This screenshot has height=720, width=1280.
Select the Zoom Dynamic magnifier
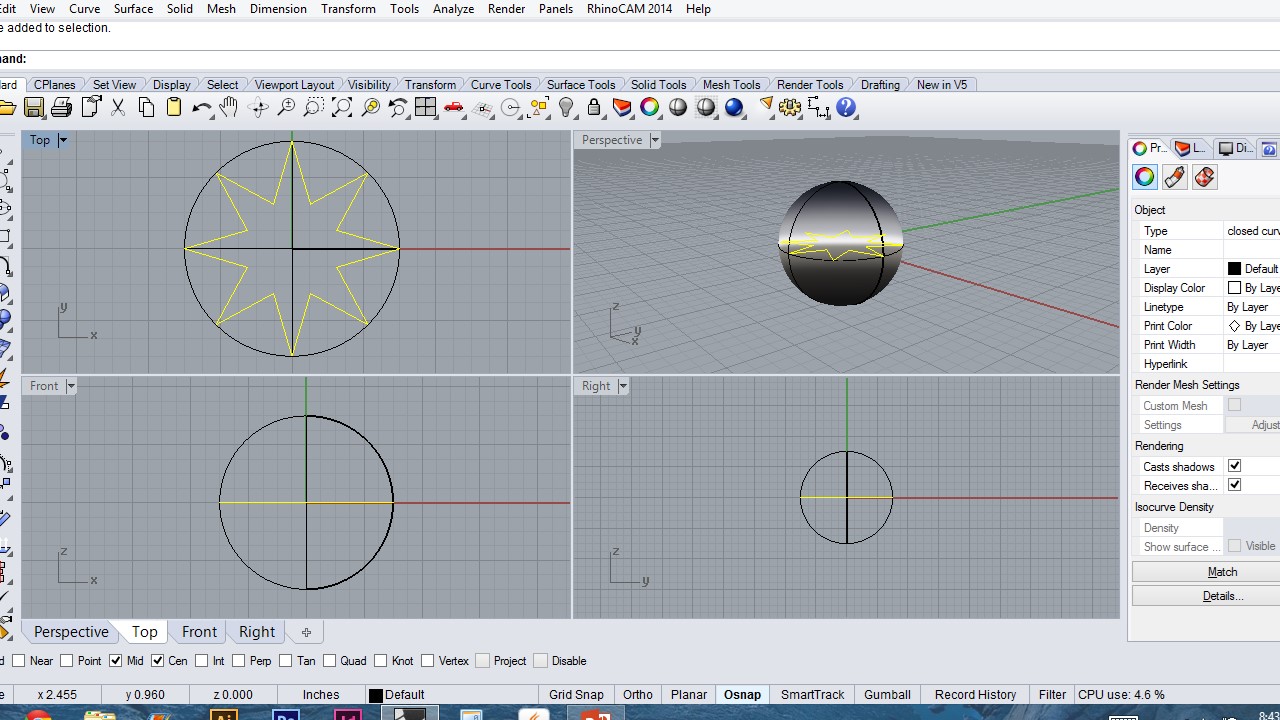tap(286, 107)
